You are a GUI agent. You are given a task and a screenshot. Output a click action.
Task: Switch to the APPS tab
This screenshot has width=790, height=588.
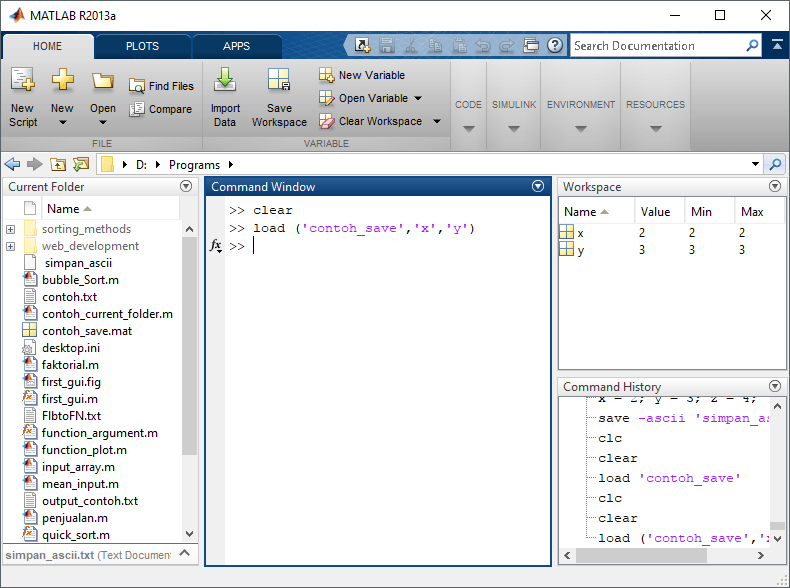[236, 46]
